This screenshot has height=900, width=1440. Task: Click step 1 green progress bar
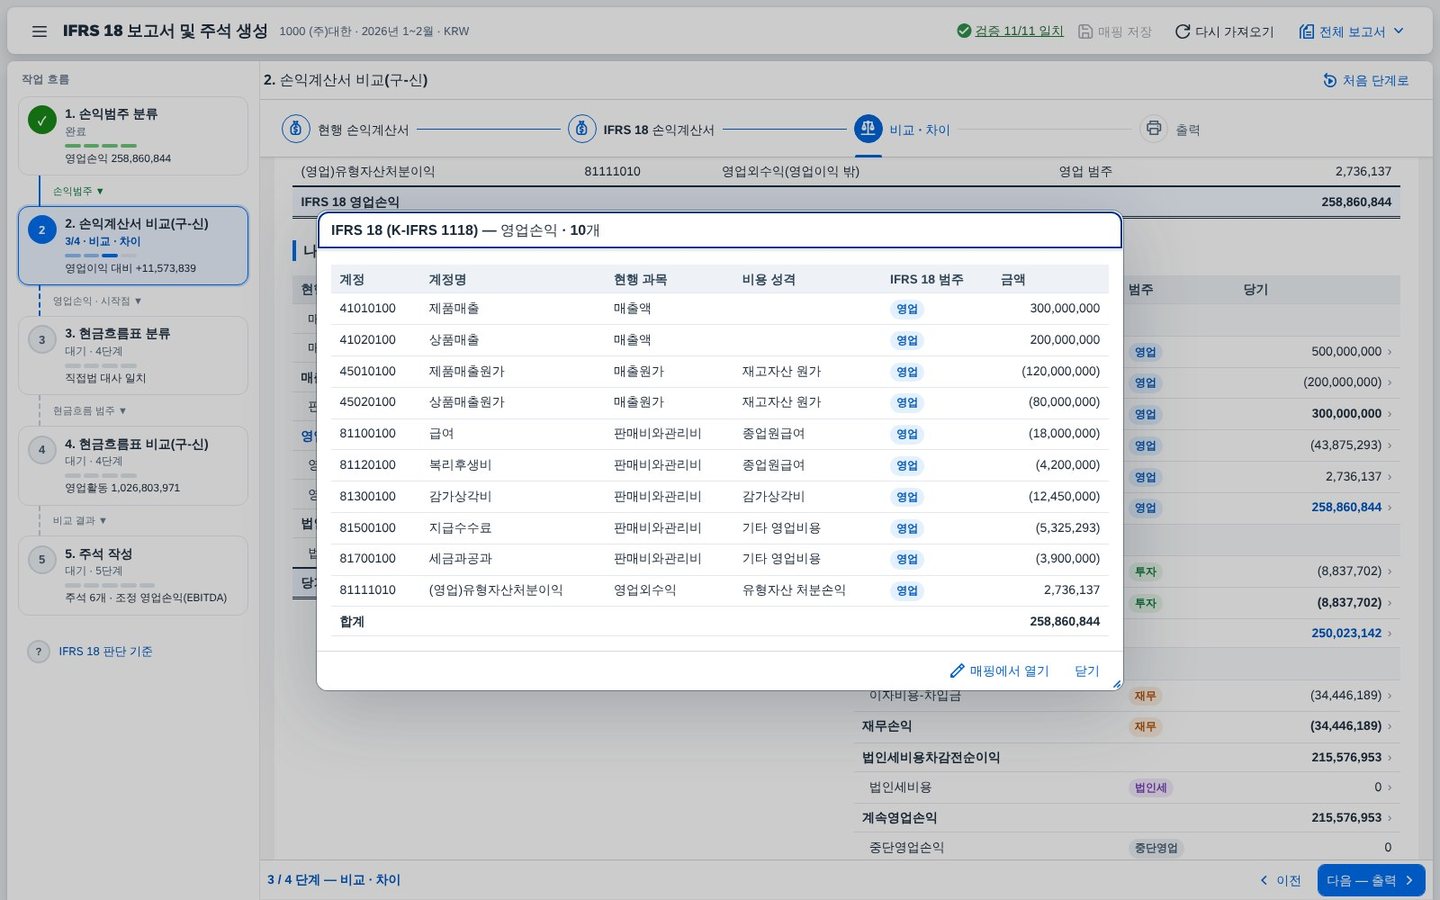pyautogui.click(x=100, y=146)
